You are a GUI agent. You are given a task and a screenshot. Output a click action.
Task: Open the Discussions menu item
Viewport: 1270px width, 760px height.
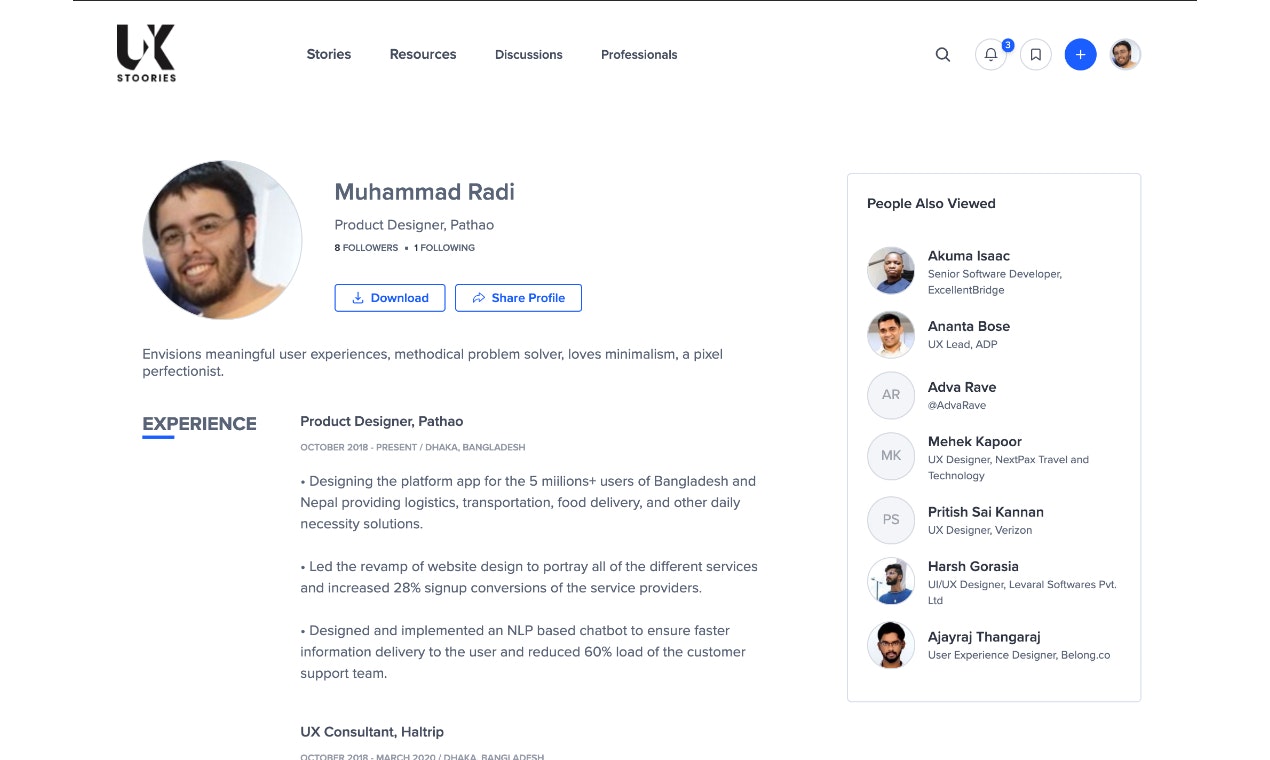(528, 55)
